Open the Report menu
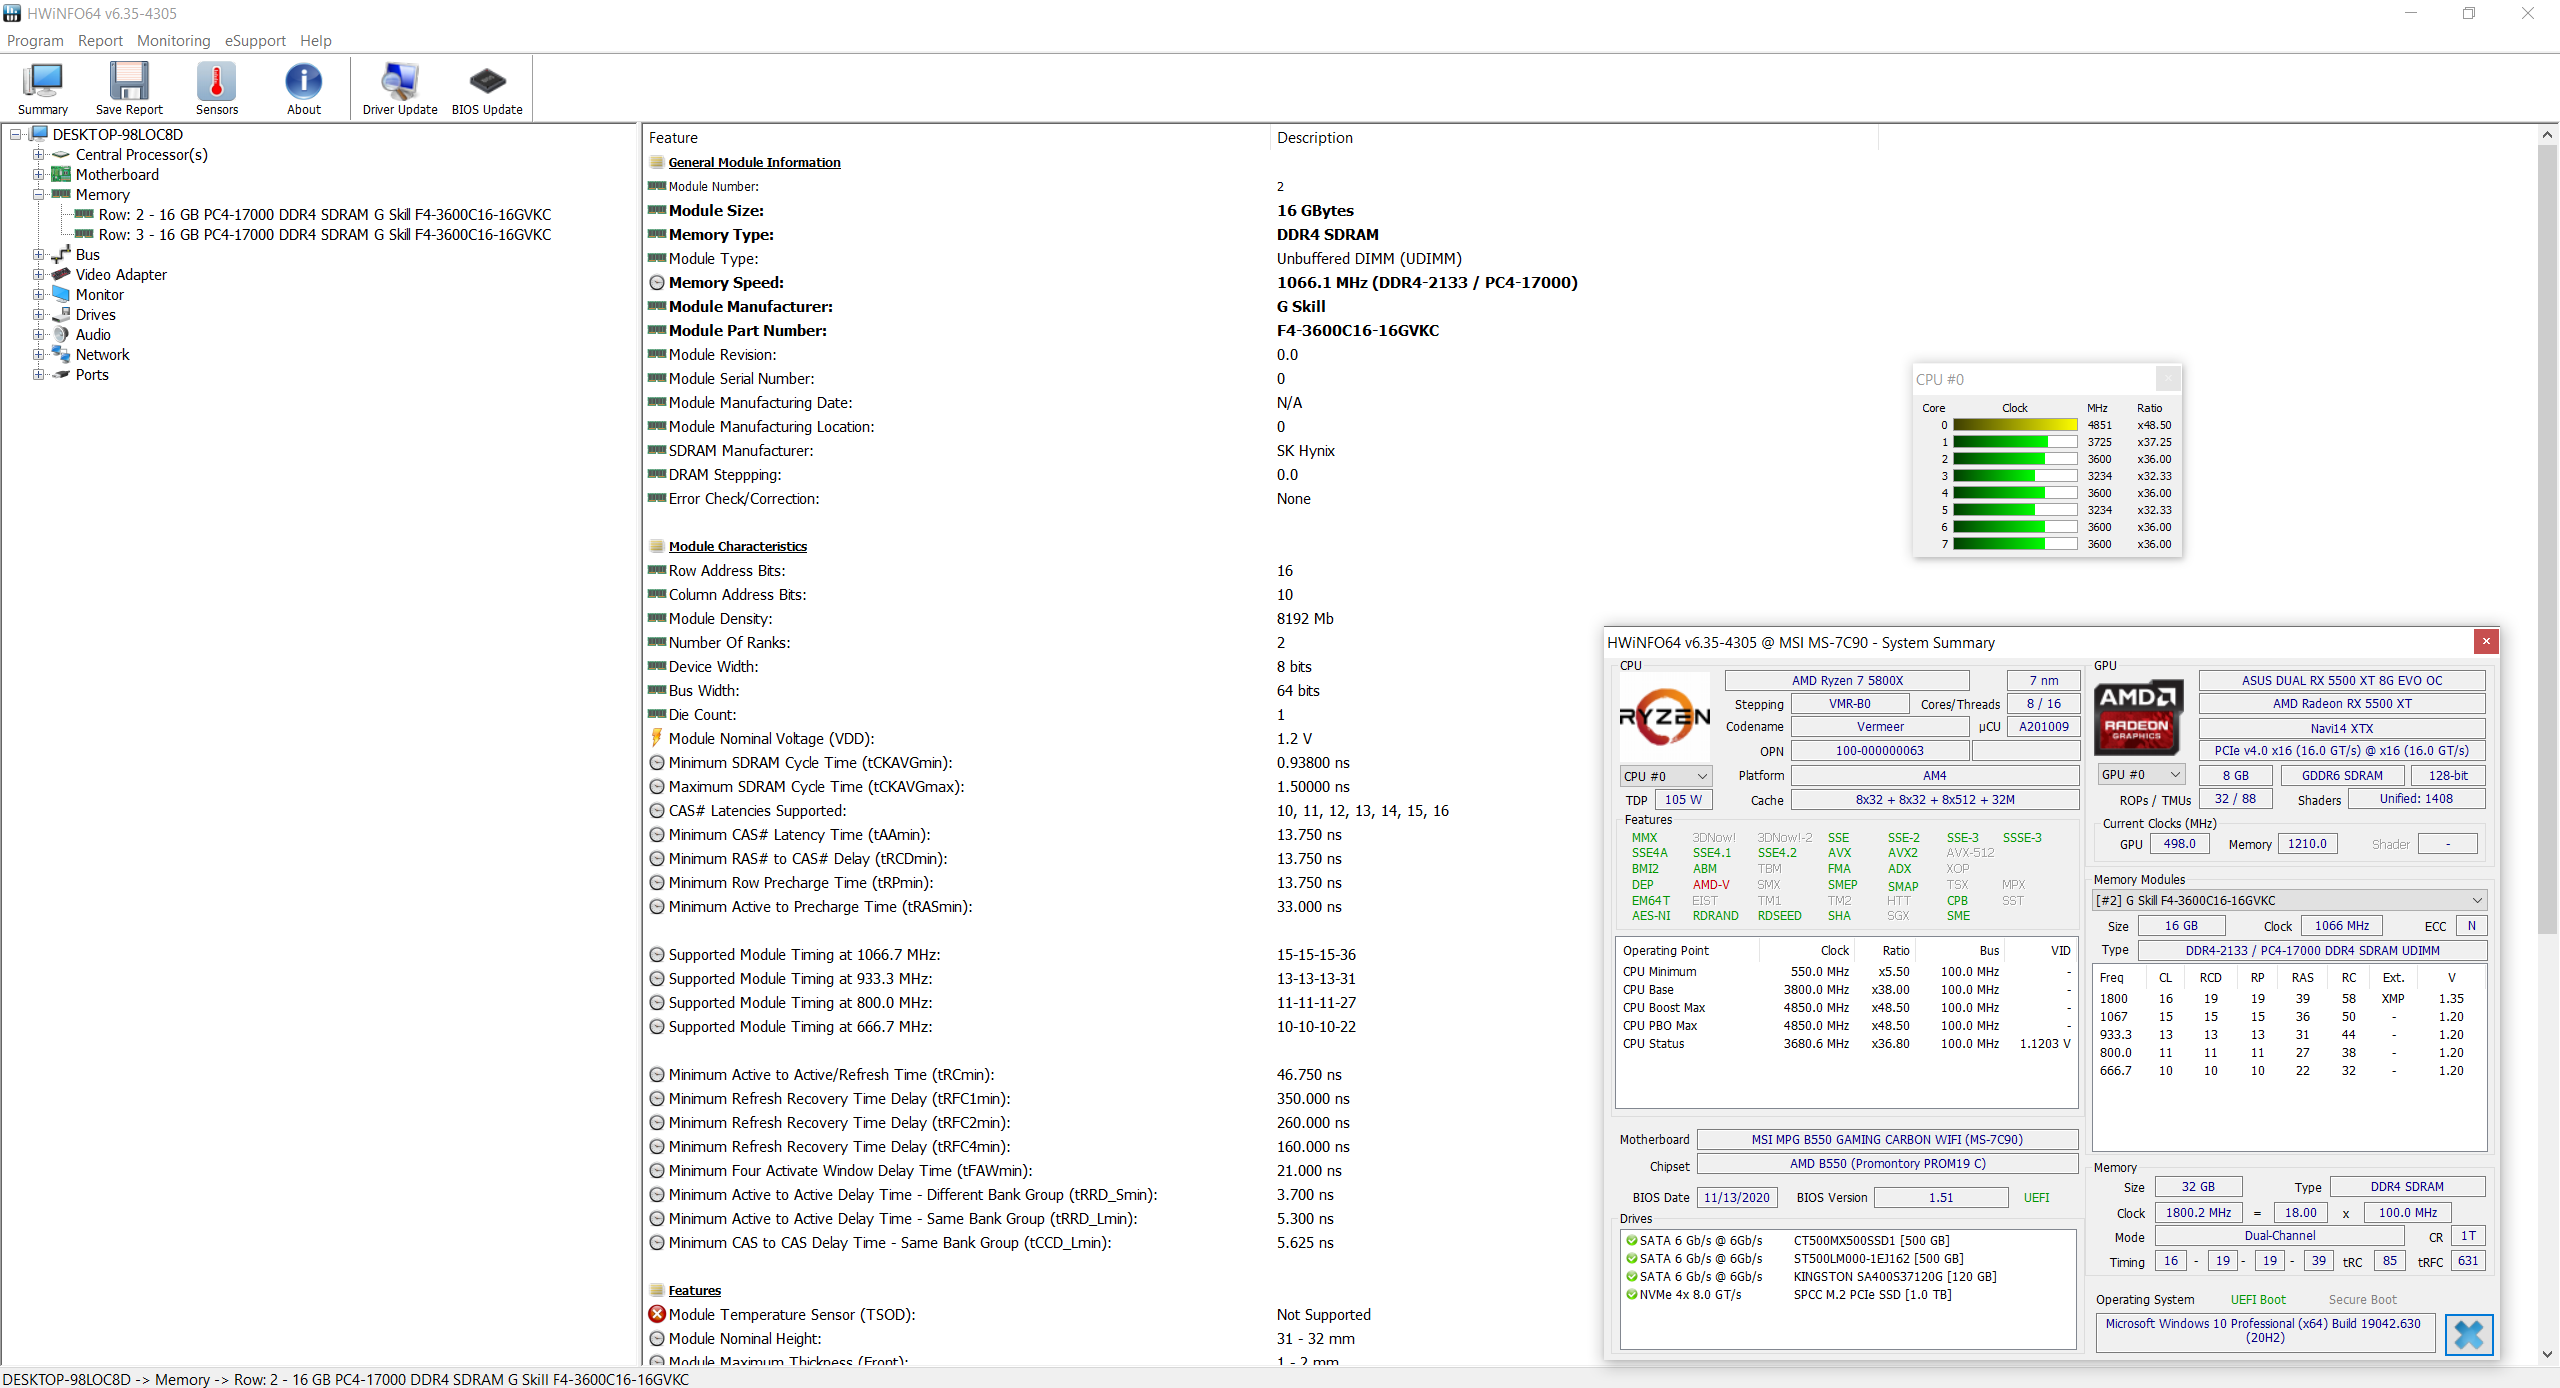2560x1388 pixels. pyautogui.click(x=100, y=41)
